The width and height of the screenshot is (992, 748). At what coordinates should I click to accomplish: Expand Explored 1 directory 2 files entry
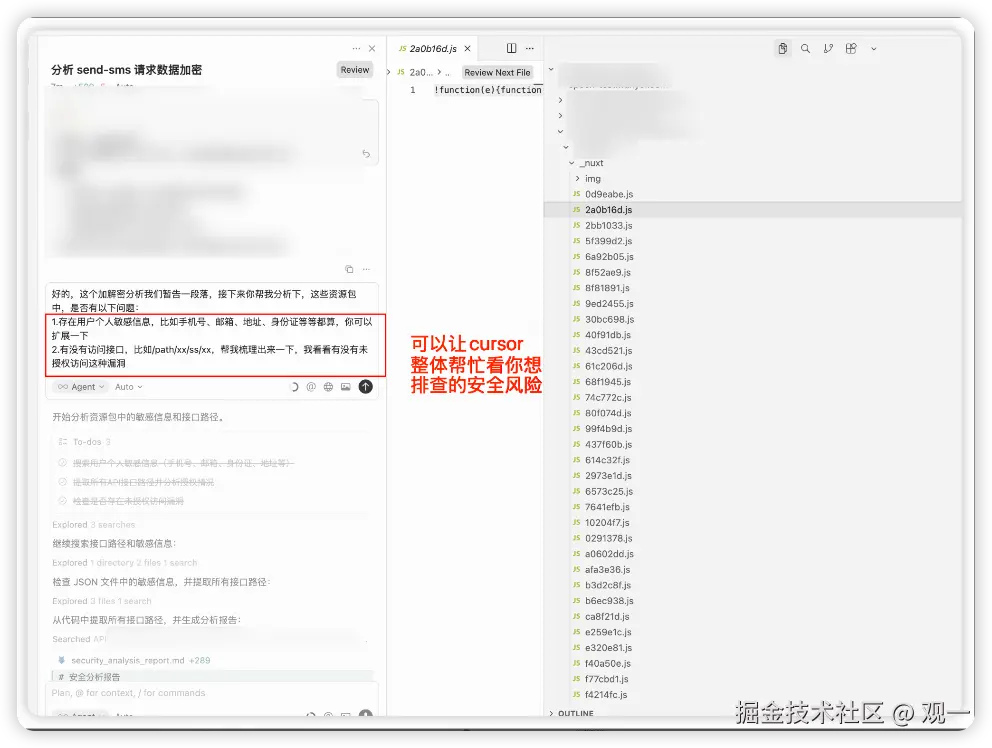tap(125, 563)
